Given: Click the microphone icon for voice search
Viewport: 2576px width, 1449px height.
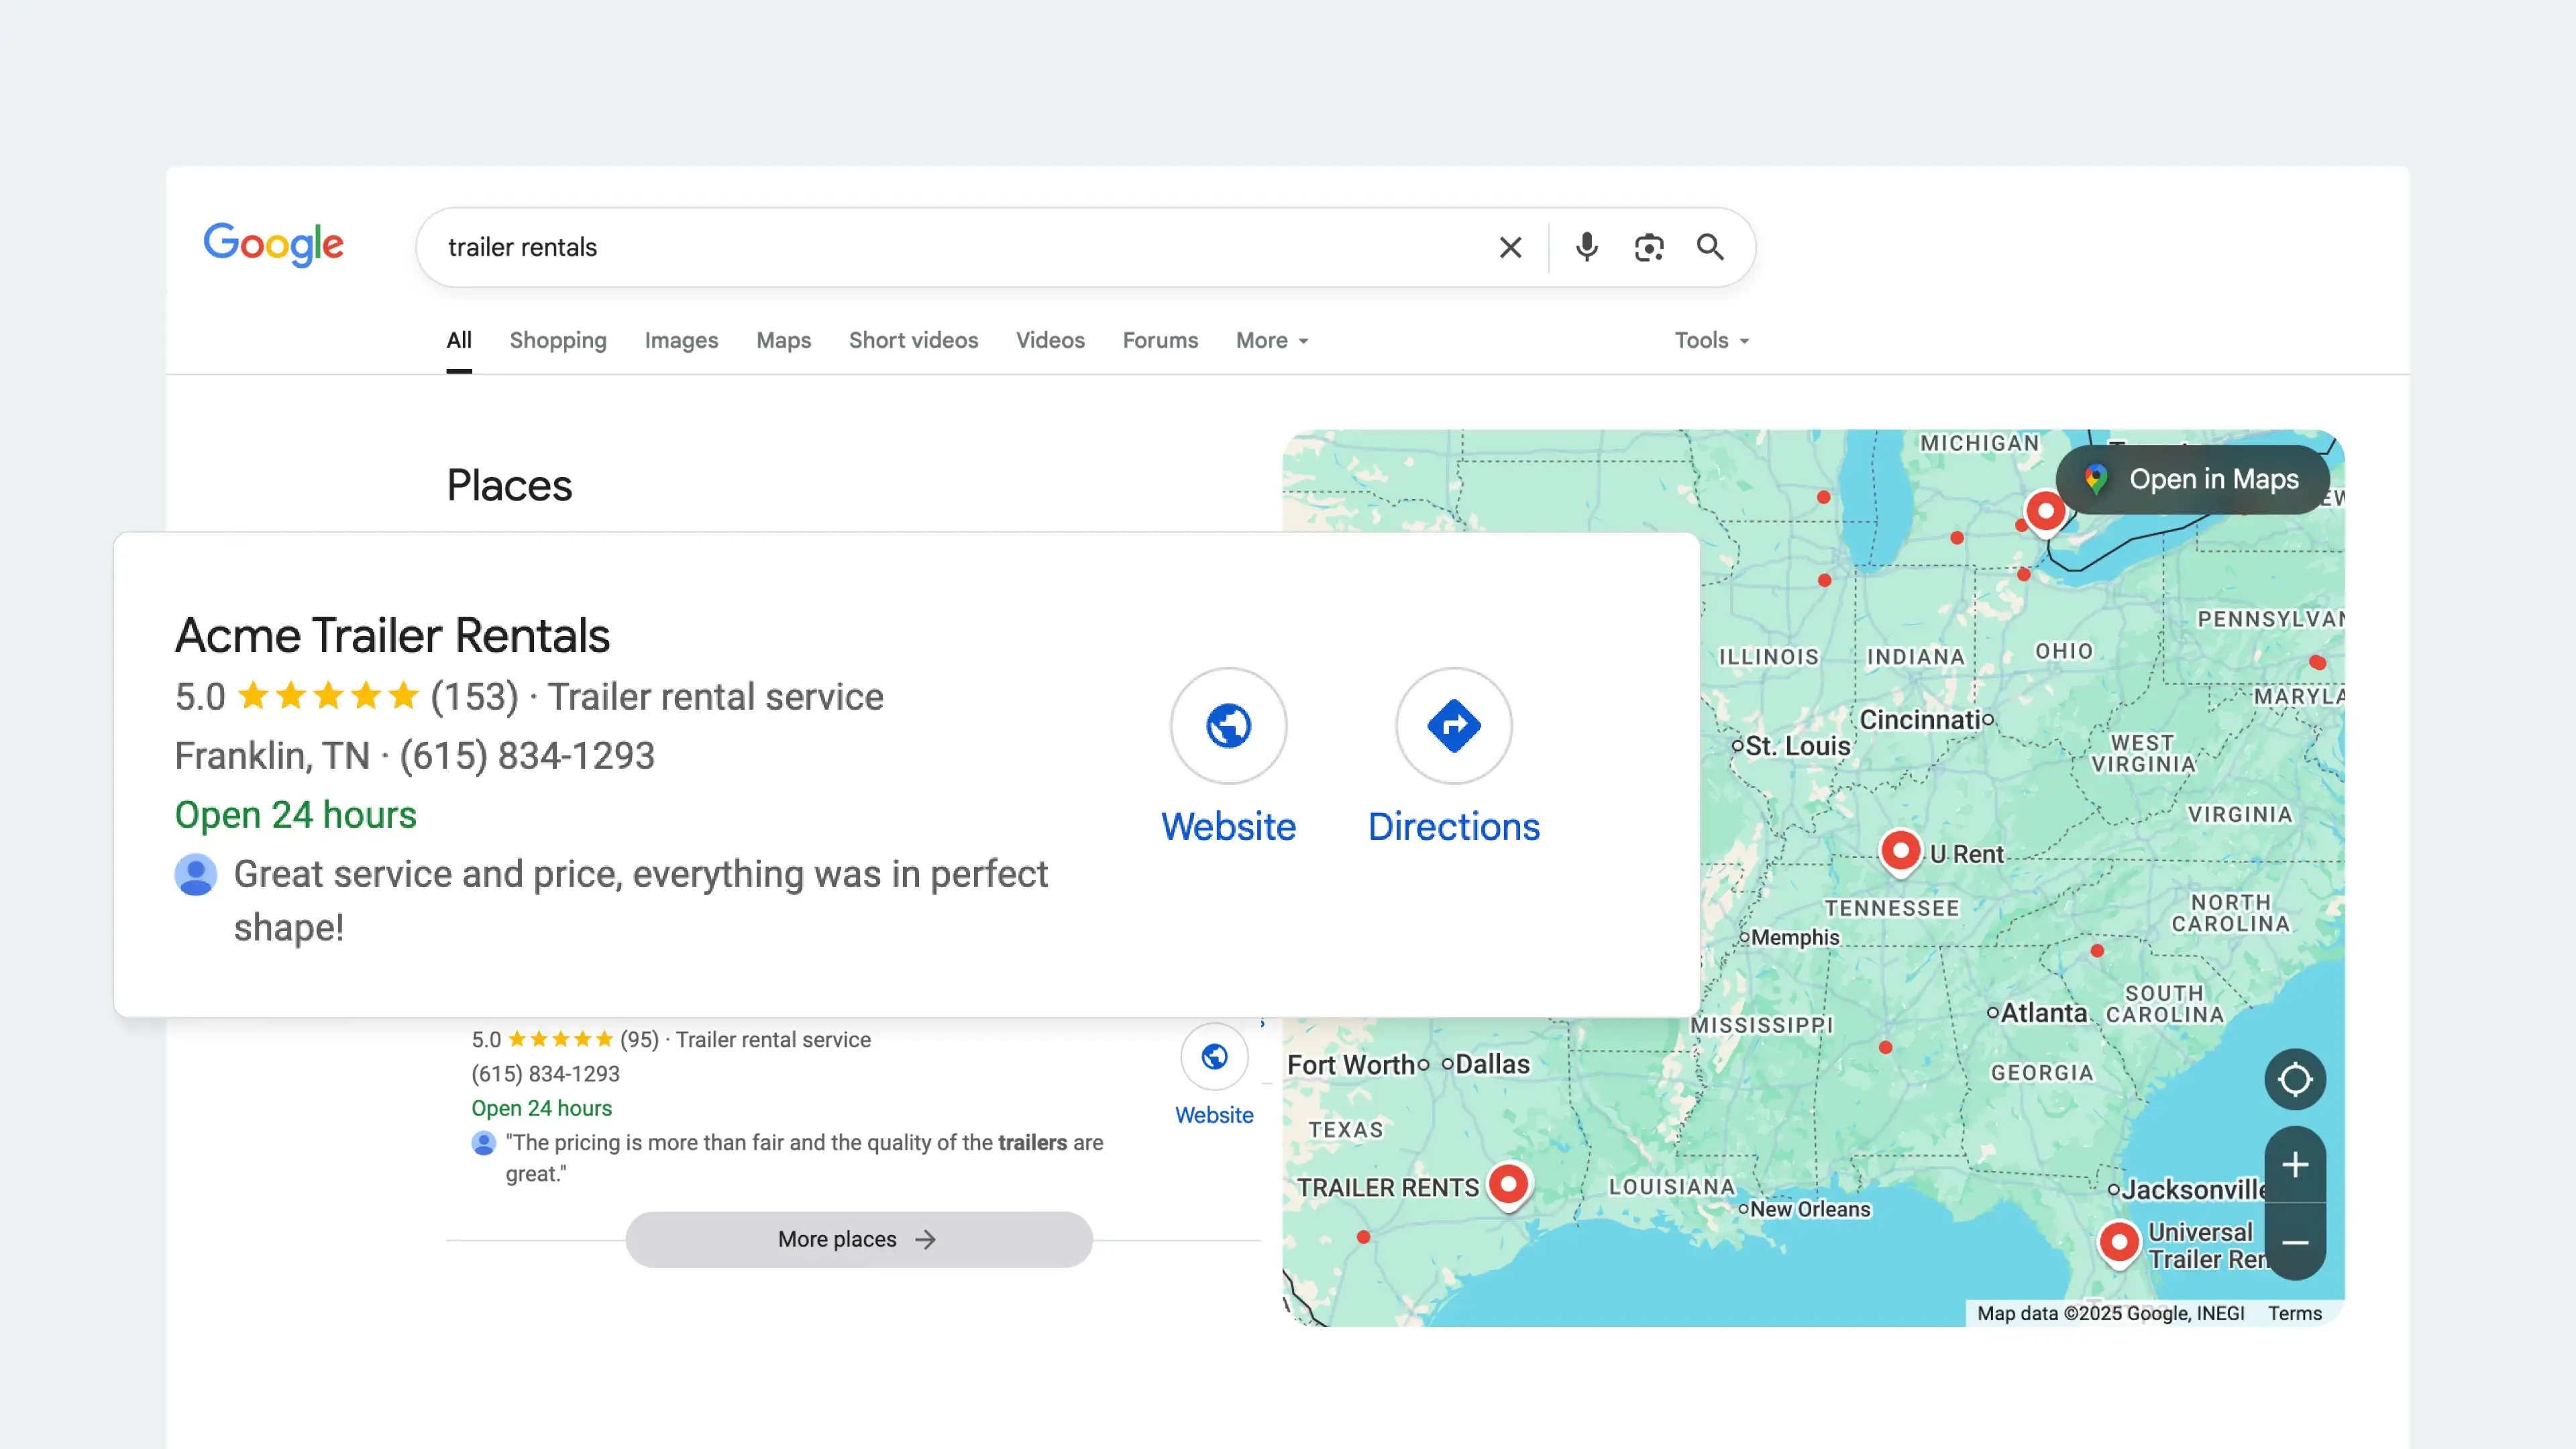Looking at the screenshot, I should point(1586,247).
